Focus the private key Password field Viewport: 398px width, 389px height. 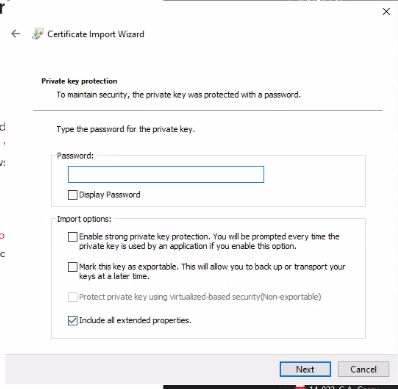pyautogui.click(x=166, y=174)
